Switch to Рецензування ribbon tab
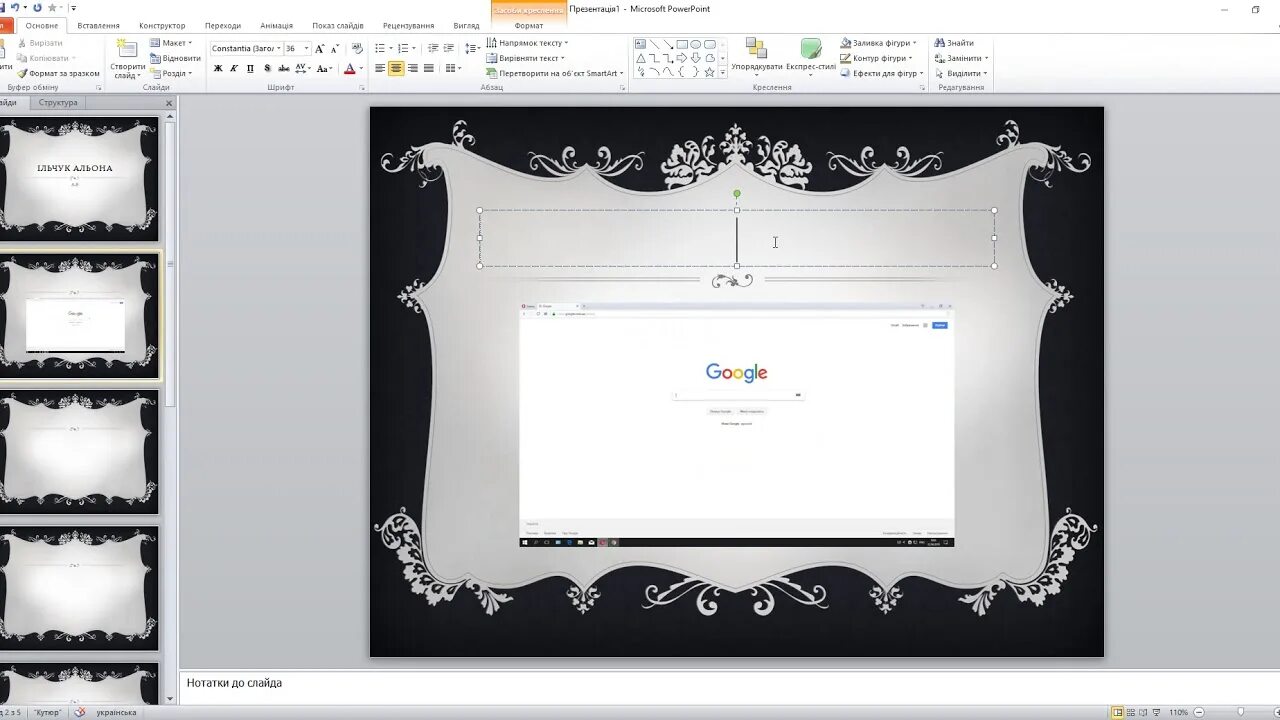The height and width of the screenshot is (720, 1280). (408, 25)
